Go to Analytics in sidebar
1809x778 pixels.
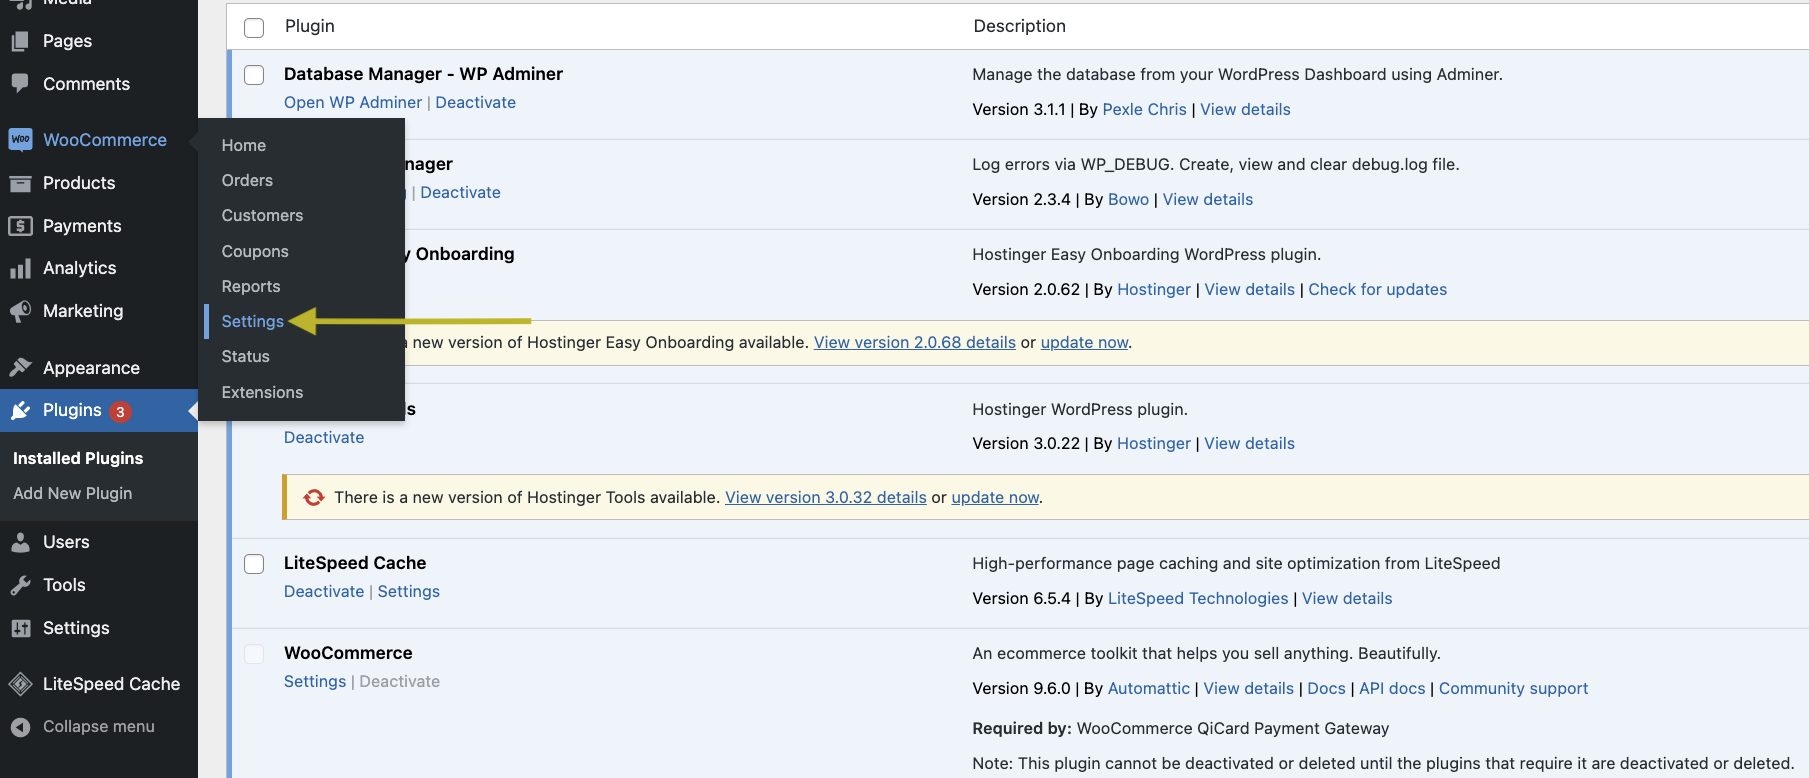(79, 268)
